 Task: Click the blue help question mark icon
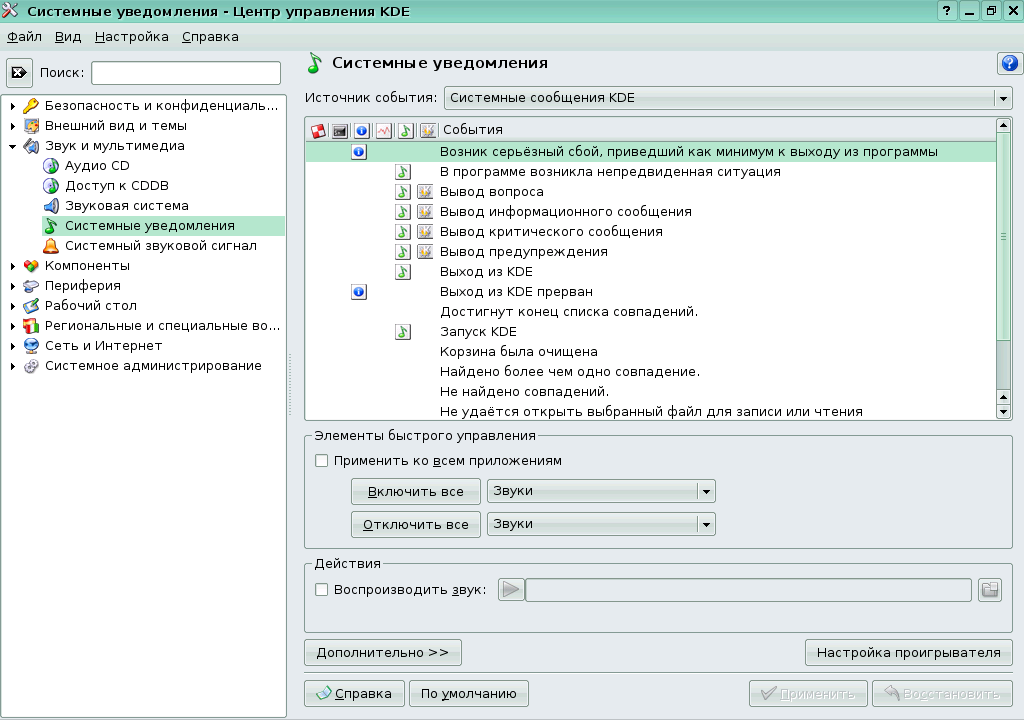pos(1008,64)
